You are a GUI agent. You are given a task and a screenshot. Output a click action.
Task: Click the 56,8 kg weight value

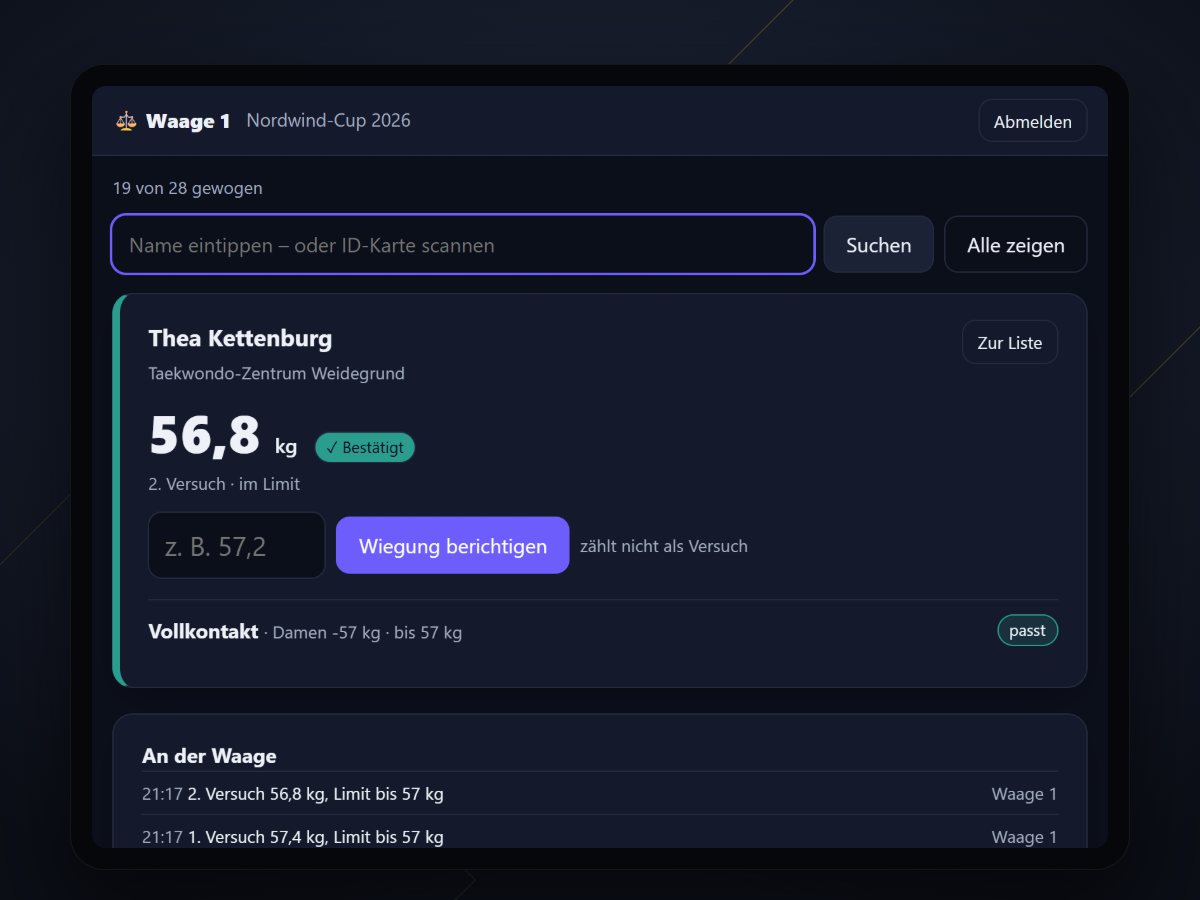click(223, 435)
